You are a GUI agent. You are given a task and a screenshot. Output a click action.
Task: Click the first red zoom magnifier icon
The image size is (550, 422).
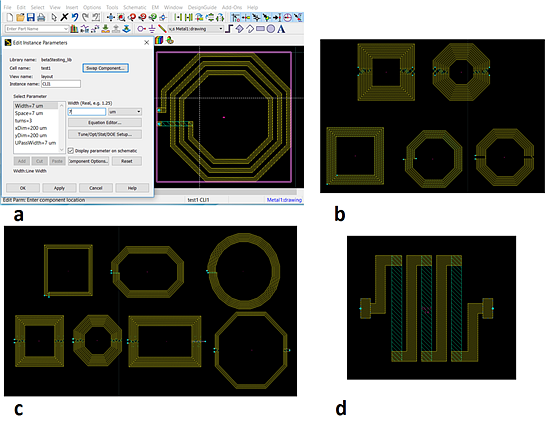click(x=132, y=17)
